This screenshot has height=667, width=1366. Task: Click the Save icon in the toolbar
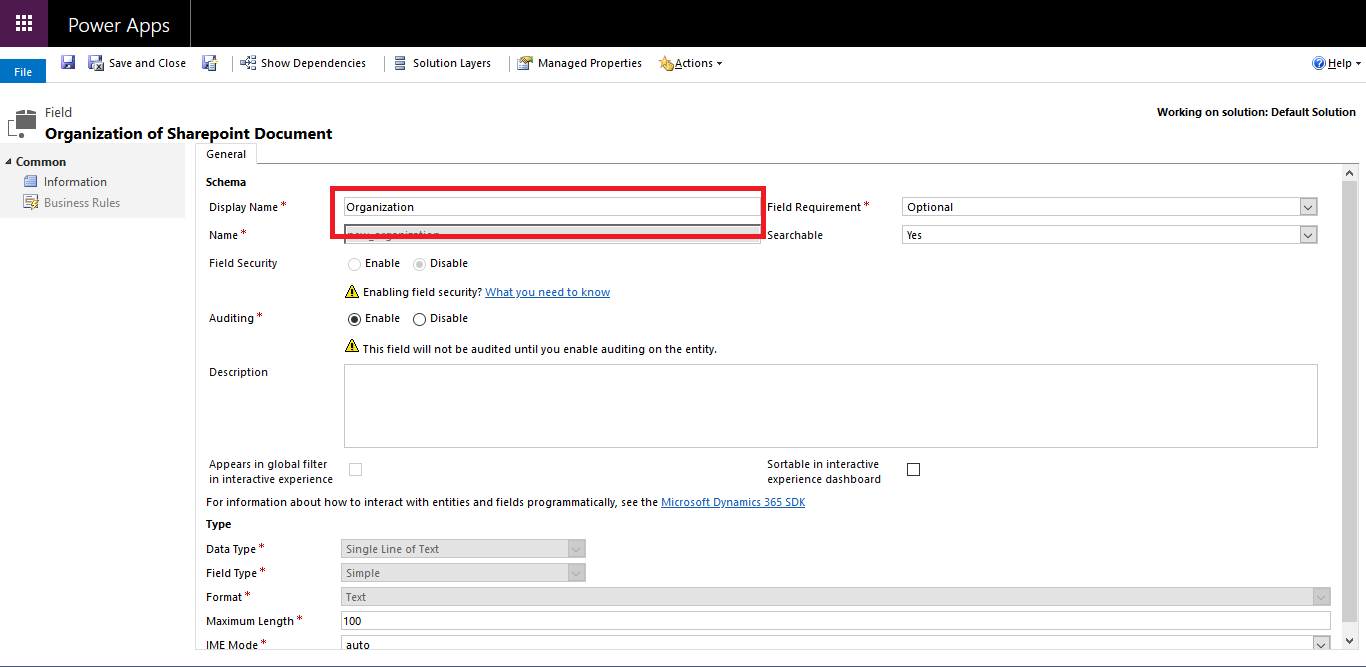click(67, 62)
